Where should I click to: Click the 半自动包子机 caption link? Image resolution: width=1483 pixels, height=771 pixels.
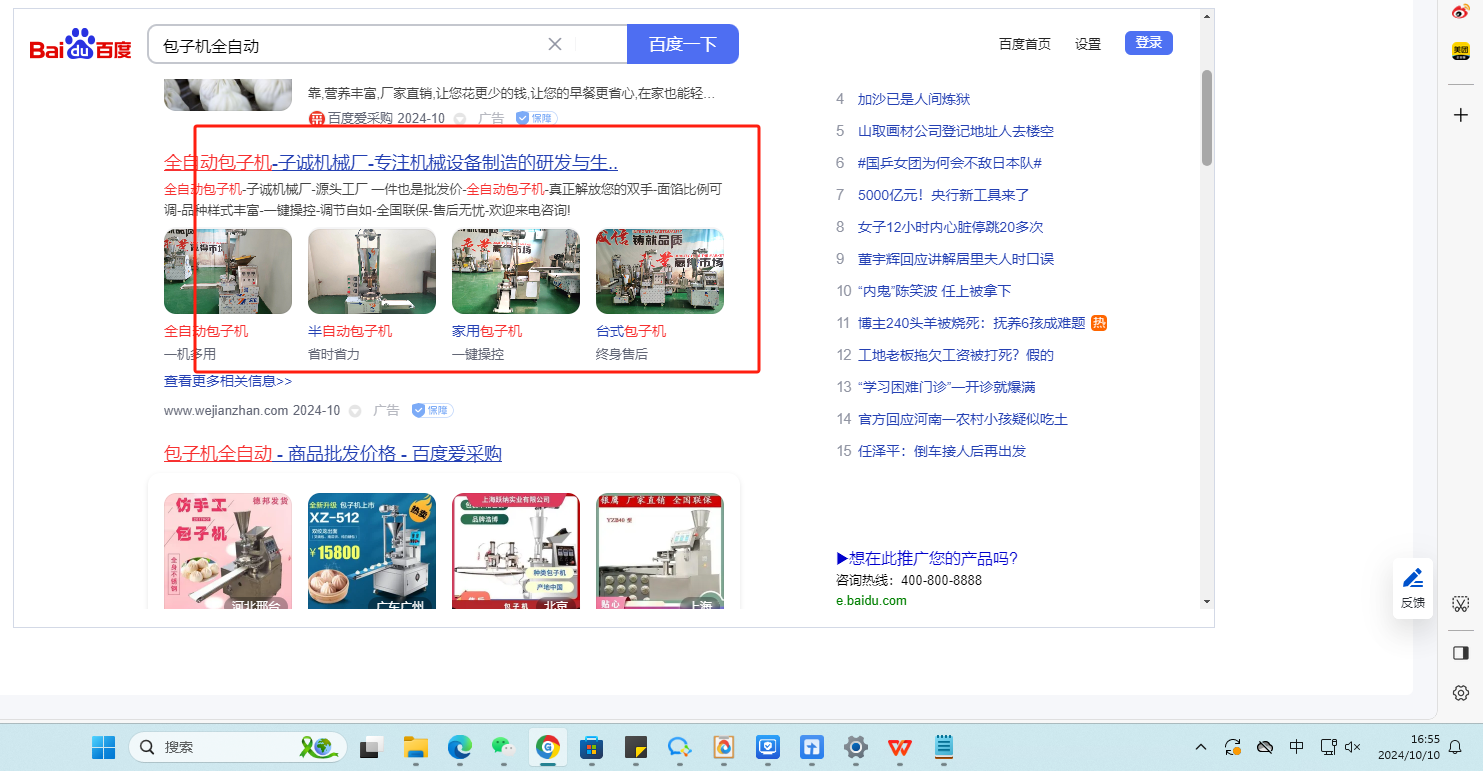350,331
